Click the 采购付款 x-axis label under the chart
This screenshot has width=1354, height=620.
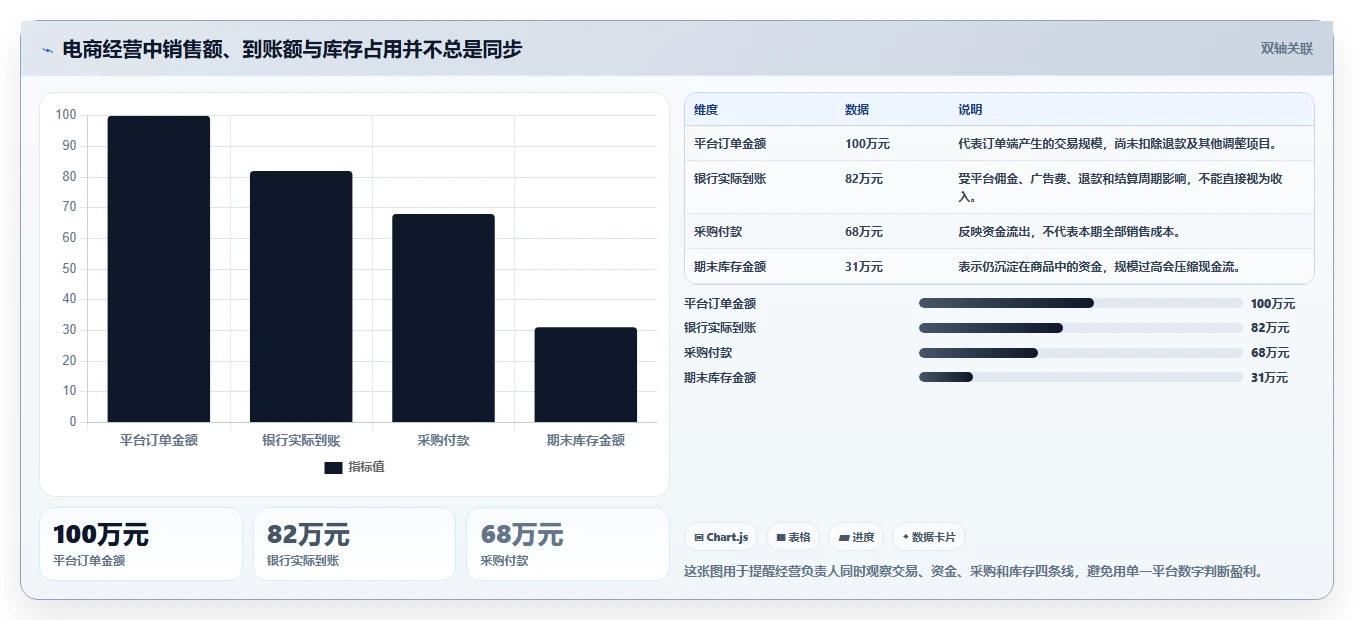coord(443,440)
